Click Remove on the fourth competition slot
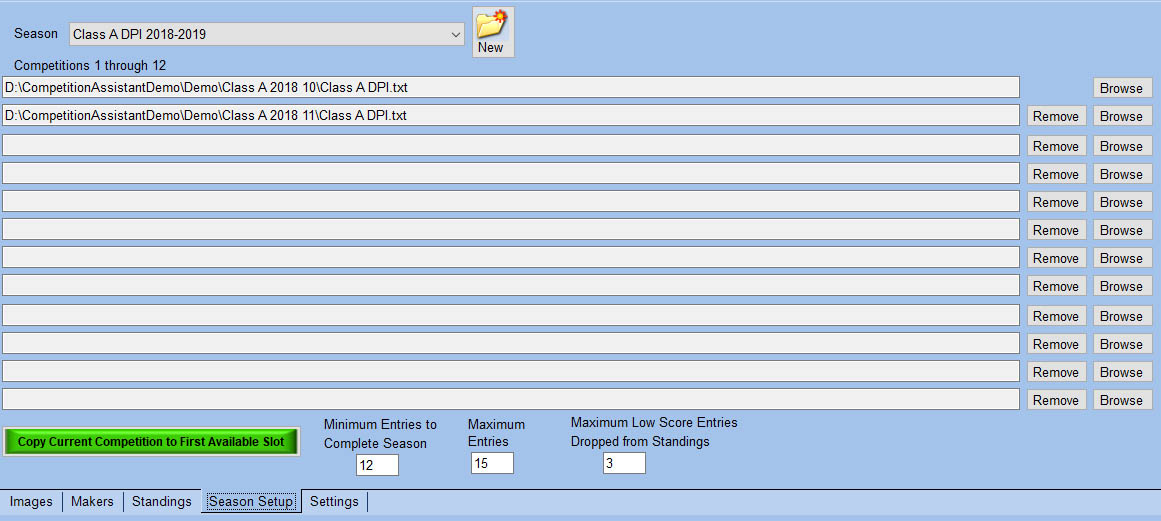Viewport: 1161px width, 521px height. click(x=1056, y=174)
